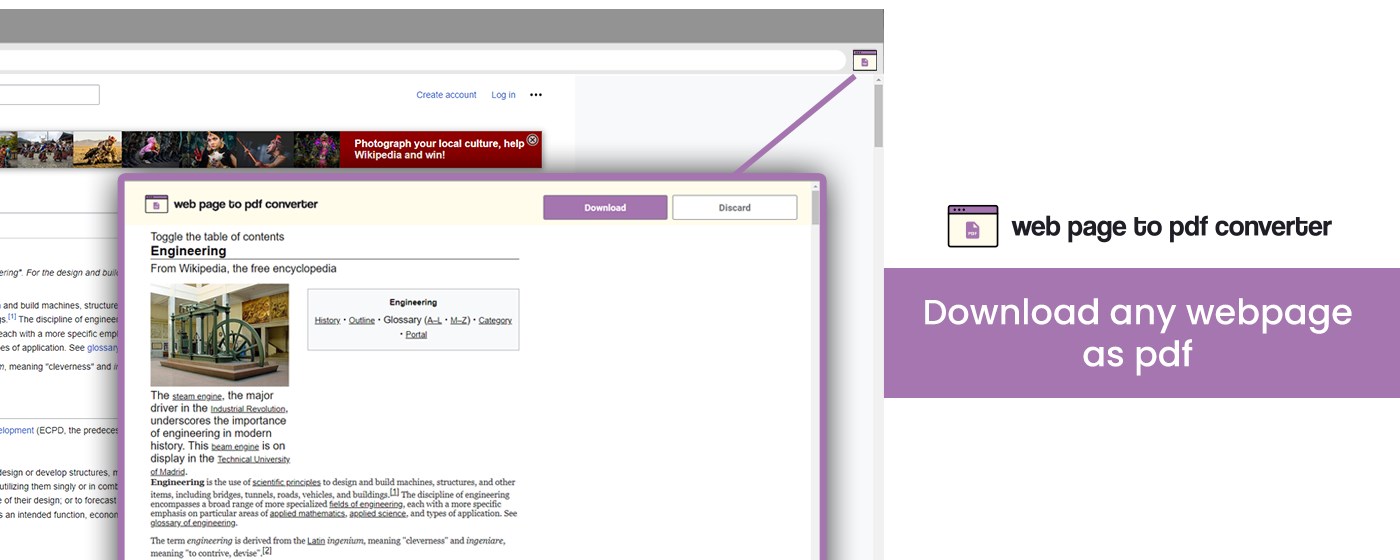1400x560 pixels.
Task: Follow the fields of engineering link
Action: click(x=366, y=505)
